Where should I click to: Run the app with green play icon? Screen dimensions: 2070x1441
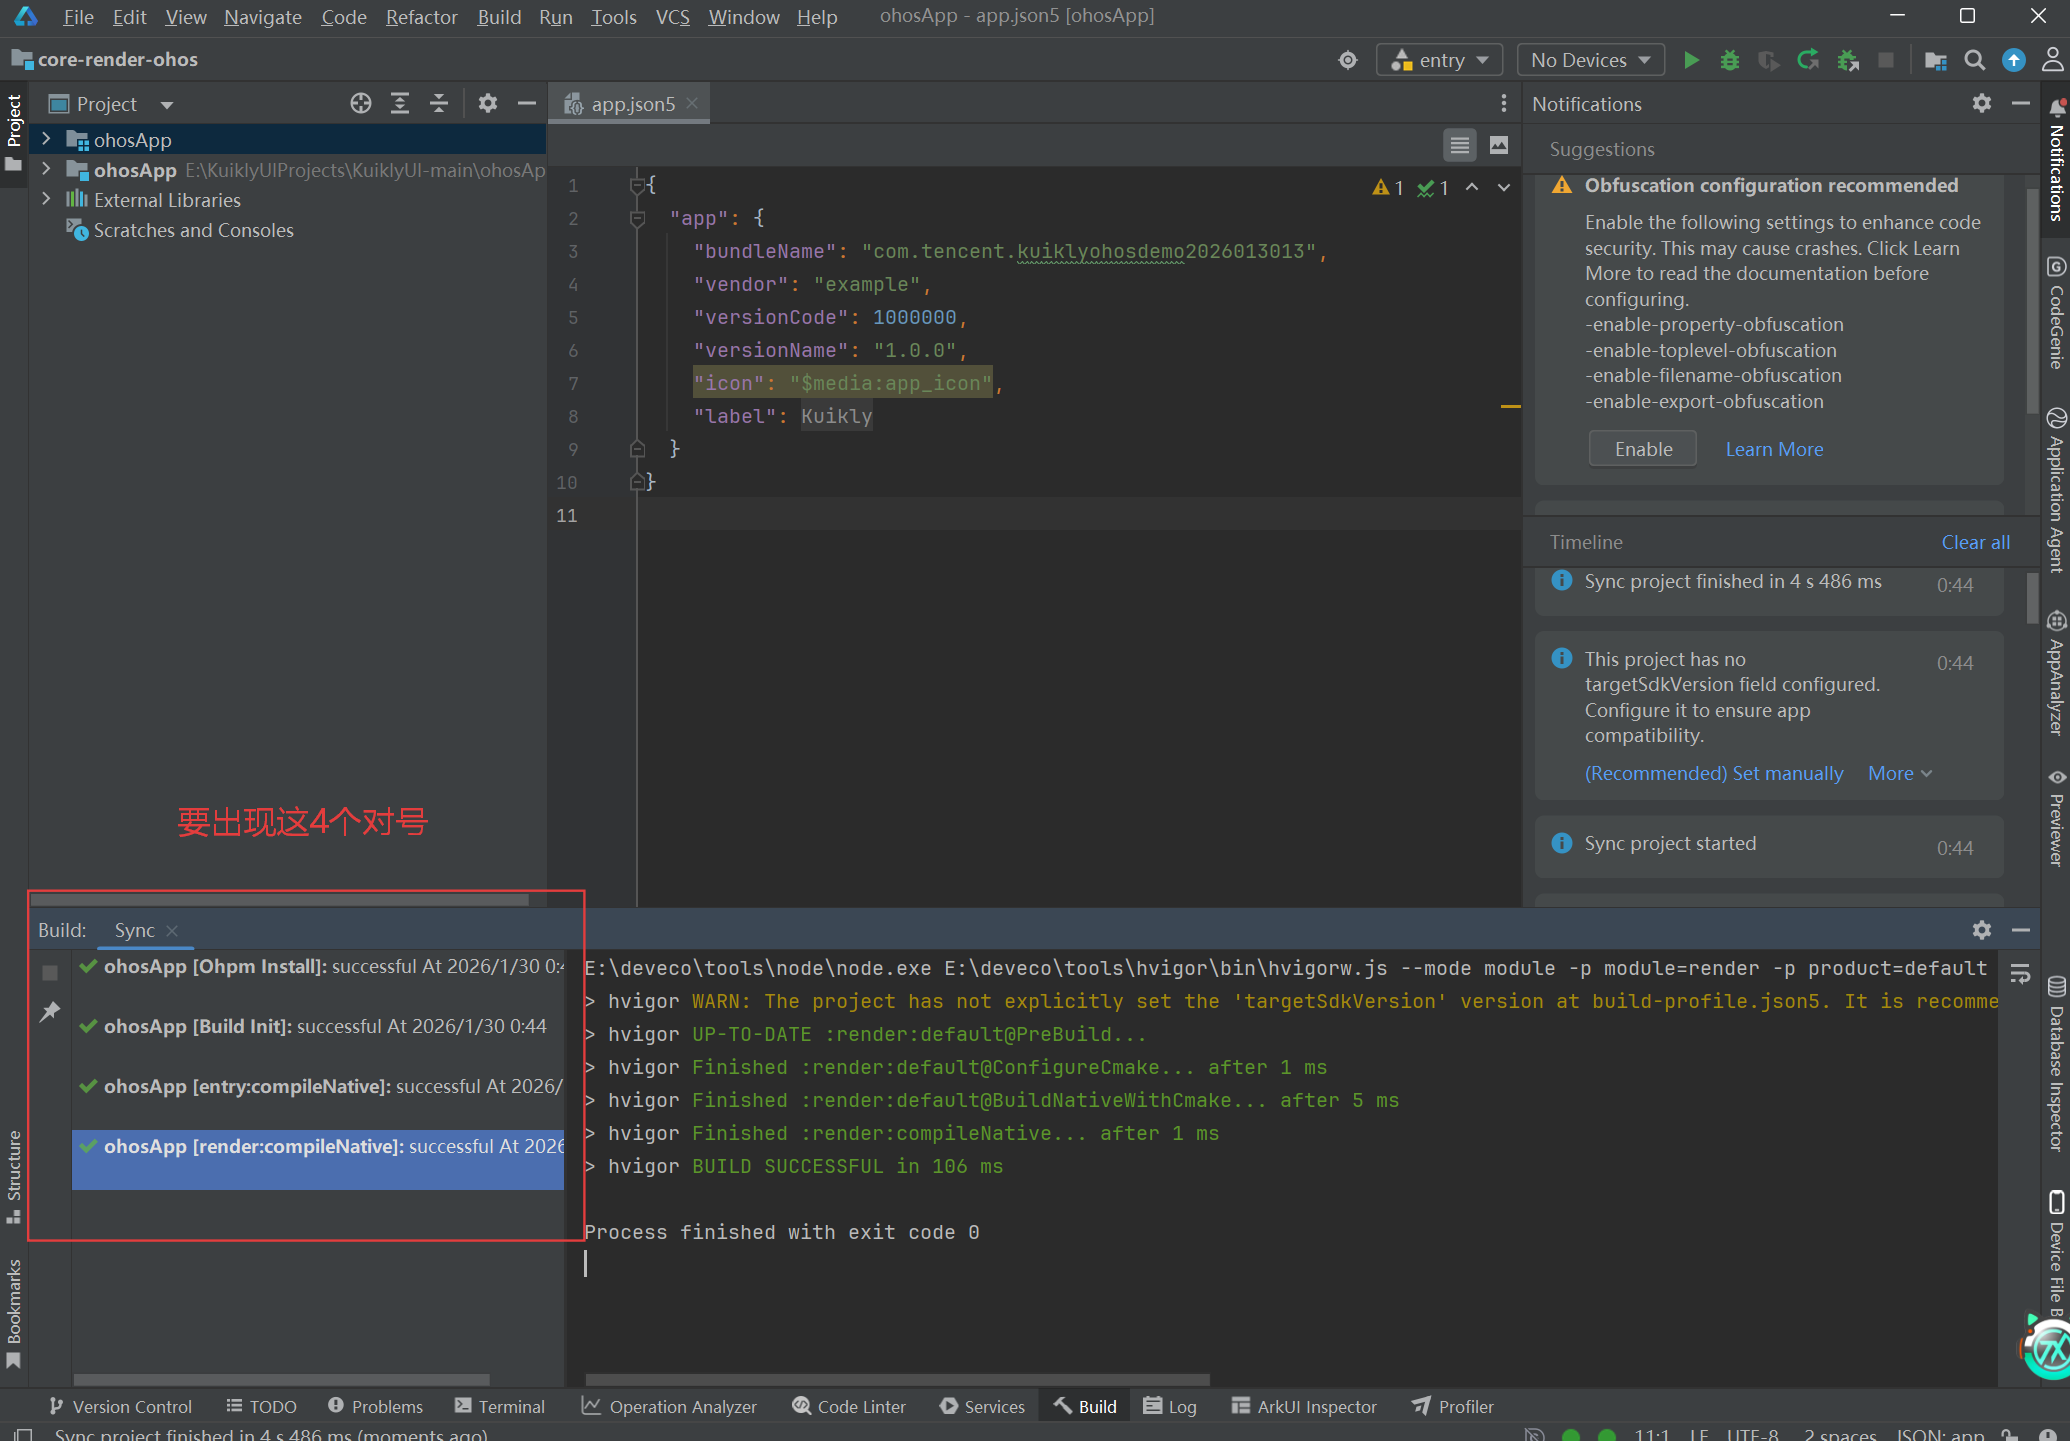[x=1691, y=60]
